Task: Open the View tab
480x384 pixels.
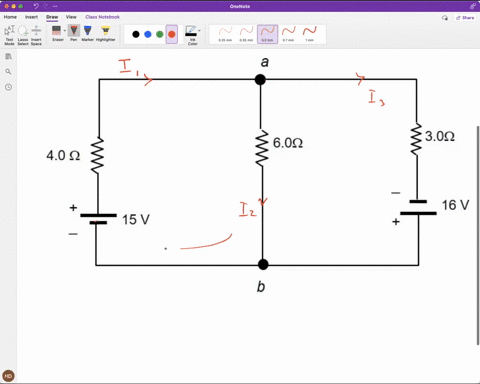Action: pyautogui.click(x=71, y=17)
